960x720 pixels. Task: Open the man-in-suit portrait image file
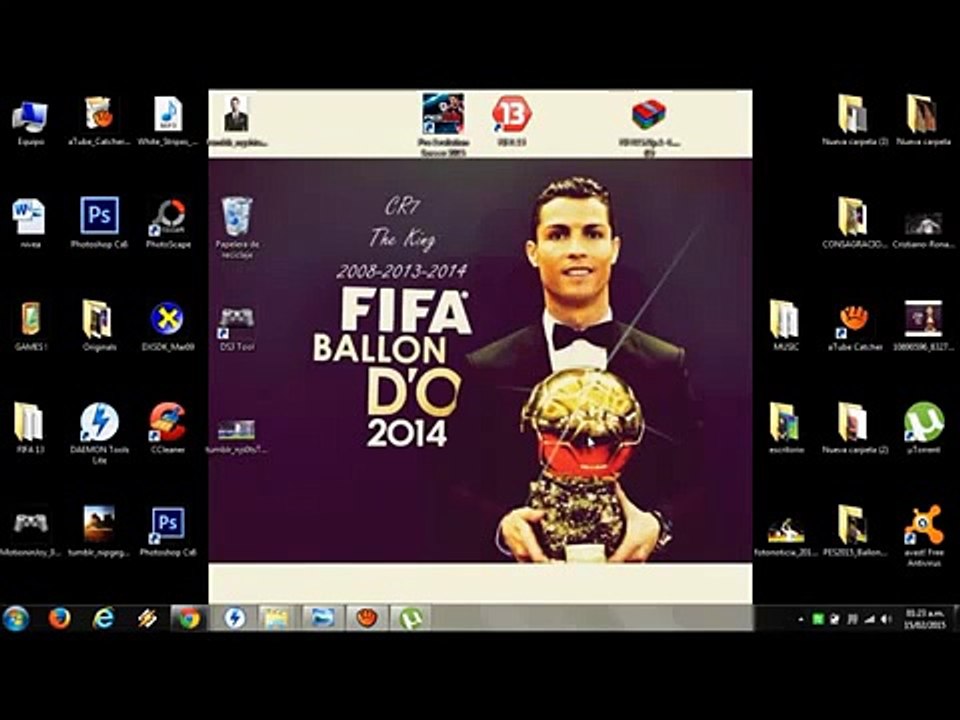[x=236, y=114]
